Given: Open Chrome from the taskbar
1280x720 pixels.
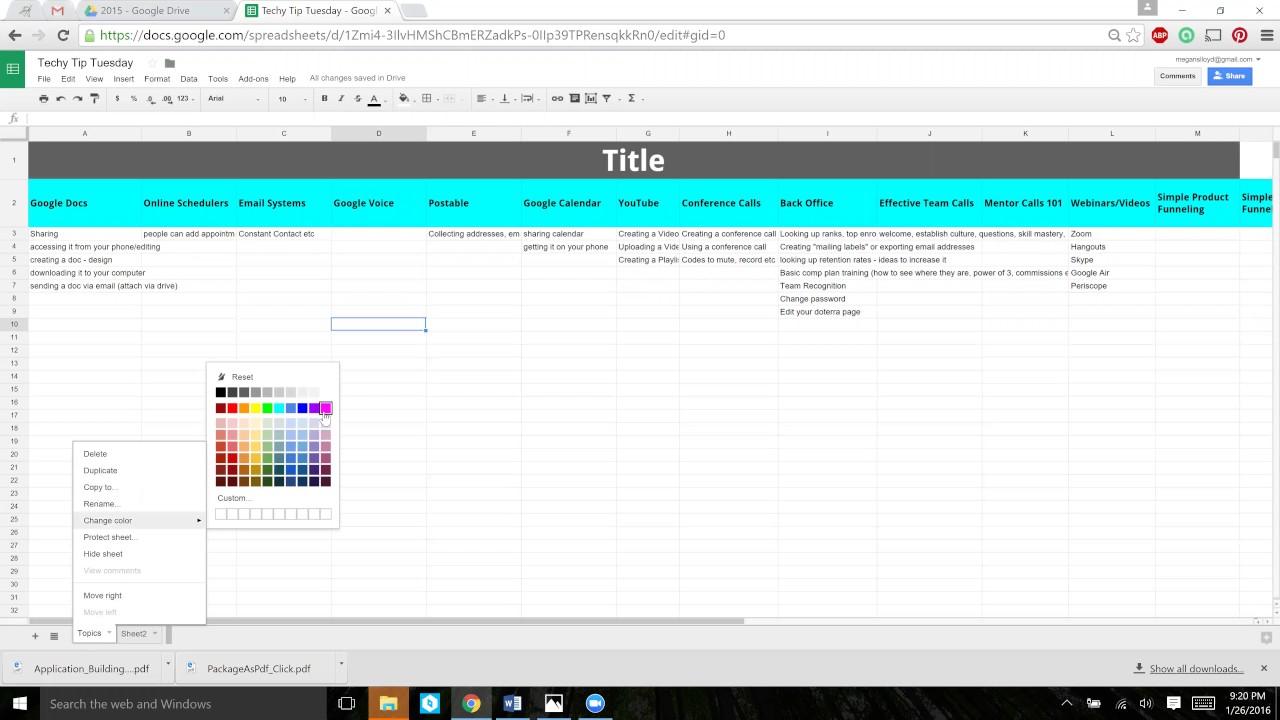Looking at the screenshot, I should (471, 704).
